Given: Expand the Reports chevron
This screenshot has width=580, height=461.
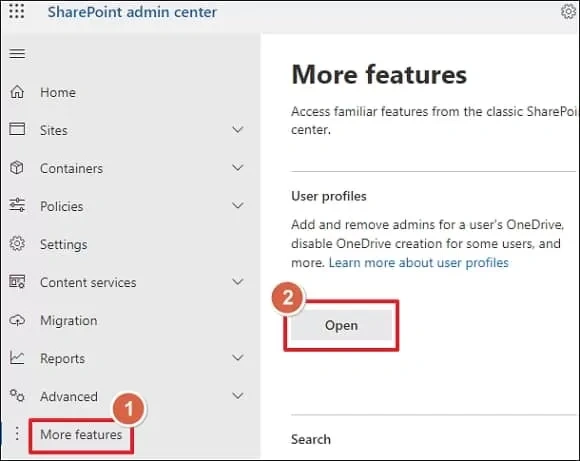Looking at the screenshot, I should pos(238,358).
